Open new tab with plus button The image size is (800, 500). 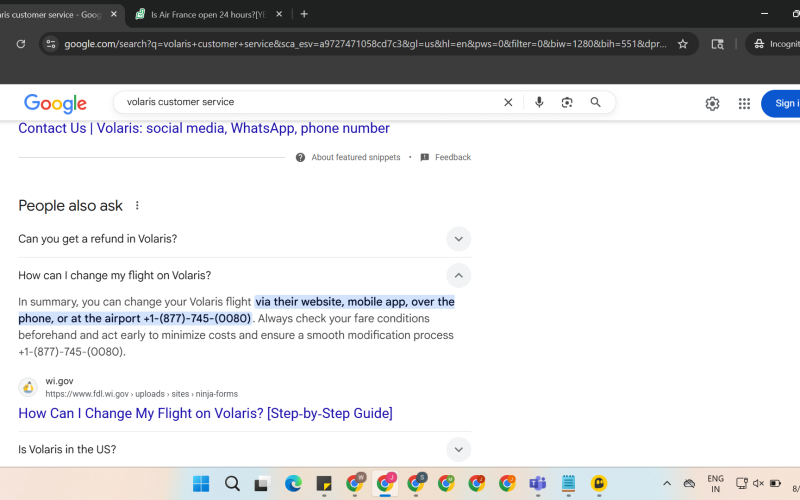pos(304,14)
